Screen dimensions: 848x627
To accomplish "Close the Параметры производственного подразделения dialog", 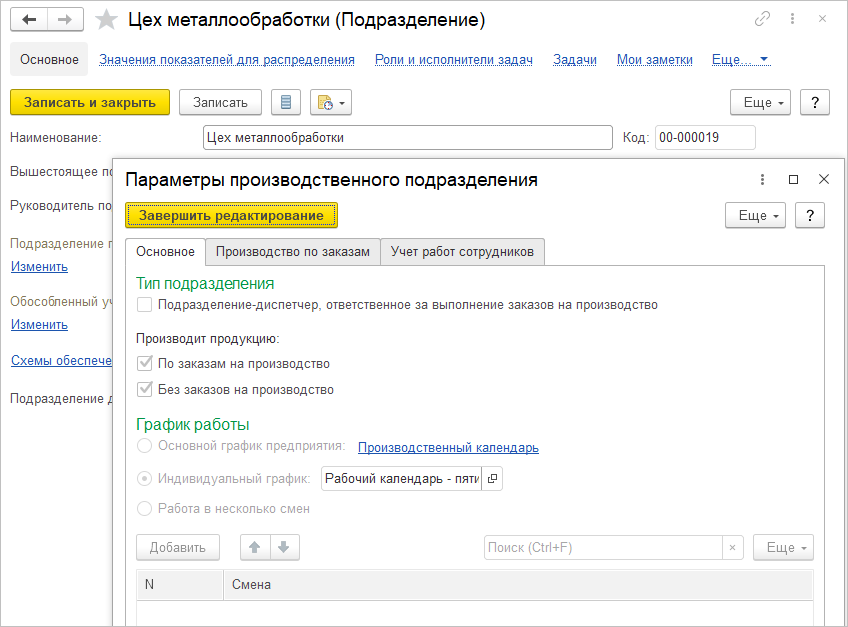I will point(824,180).
